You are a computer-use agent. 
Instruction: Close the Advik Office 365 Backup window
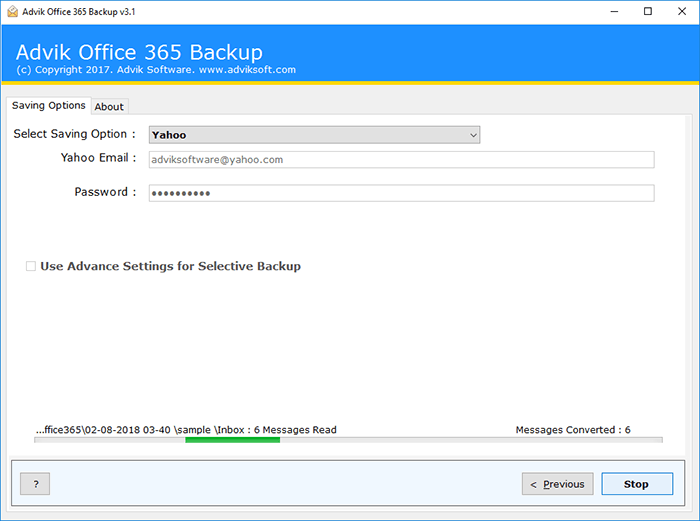[x=682, y=12]
